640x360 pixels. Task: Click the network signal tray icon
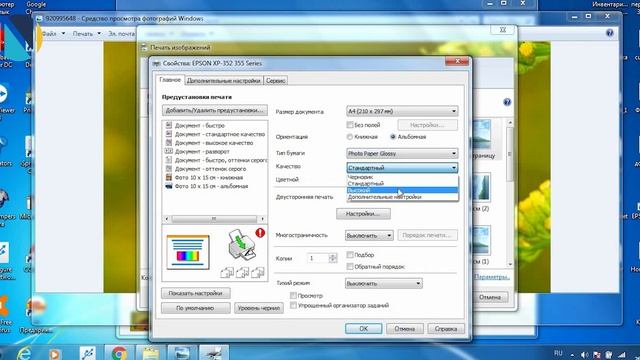621,355
